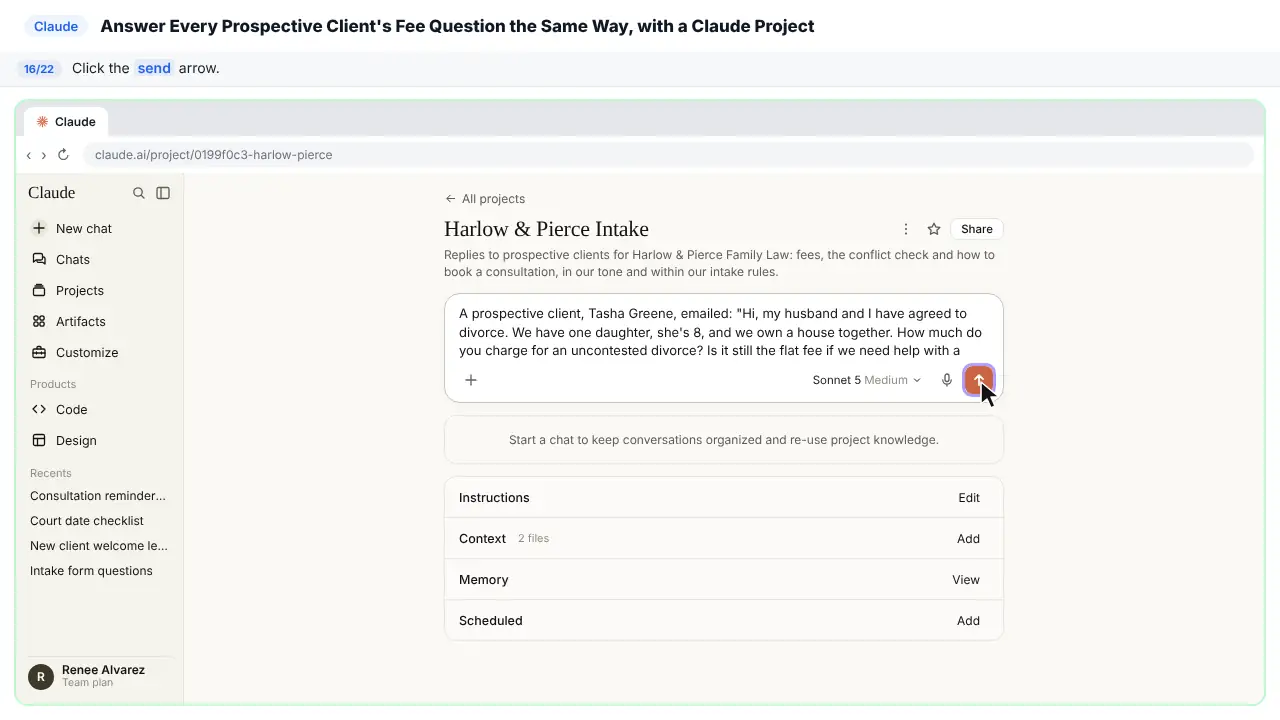
Task: Open the Sonnet 5 Medium model dropdown
Action: click(x=866, y=380)
